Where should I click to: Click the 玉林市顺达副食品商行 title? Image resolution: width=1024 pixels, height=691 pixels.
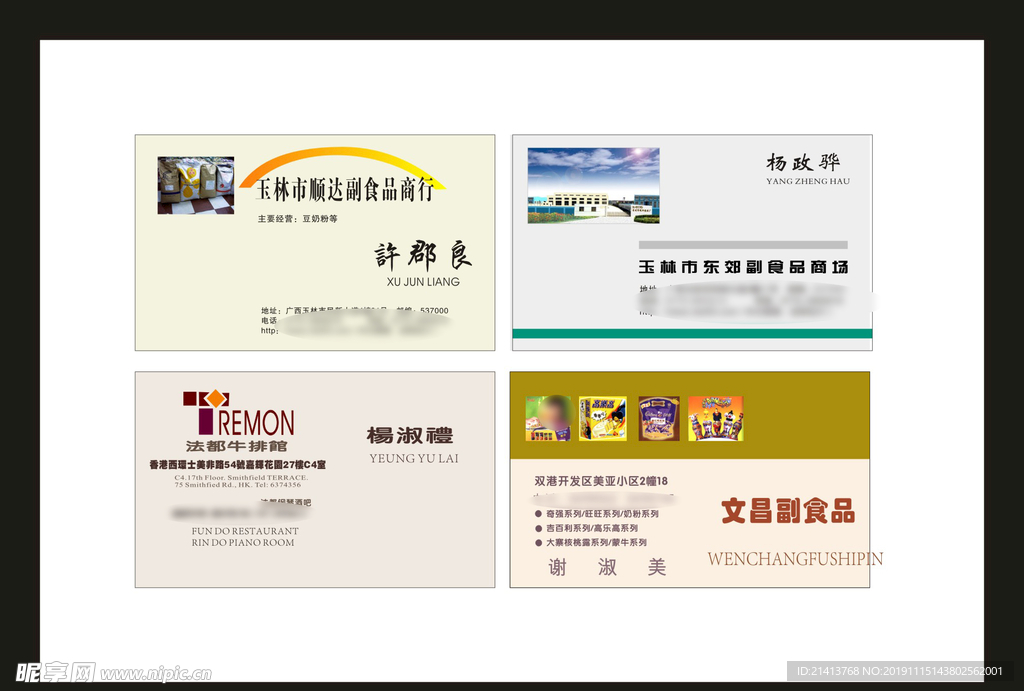tap(345, 189)
